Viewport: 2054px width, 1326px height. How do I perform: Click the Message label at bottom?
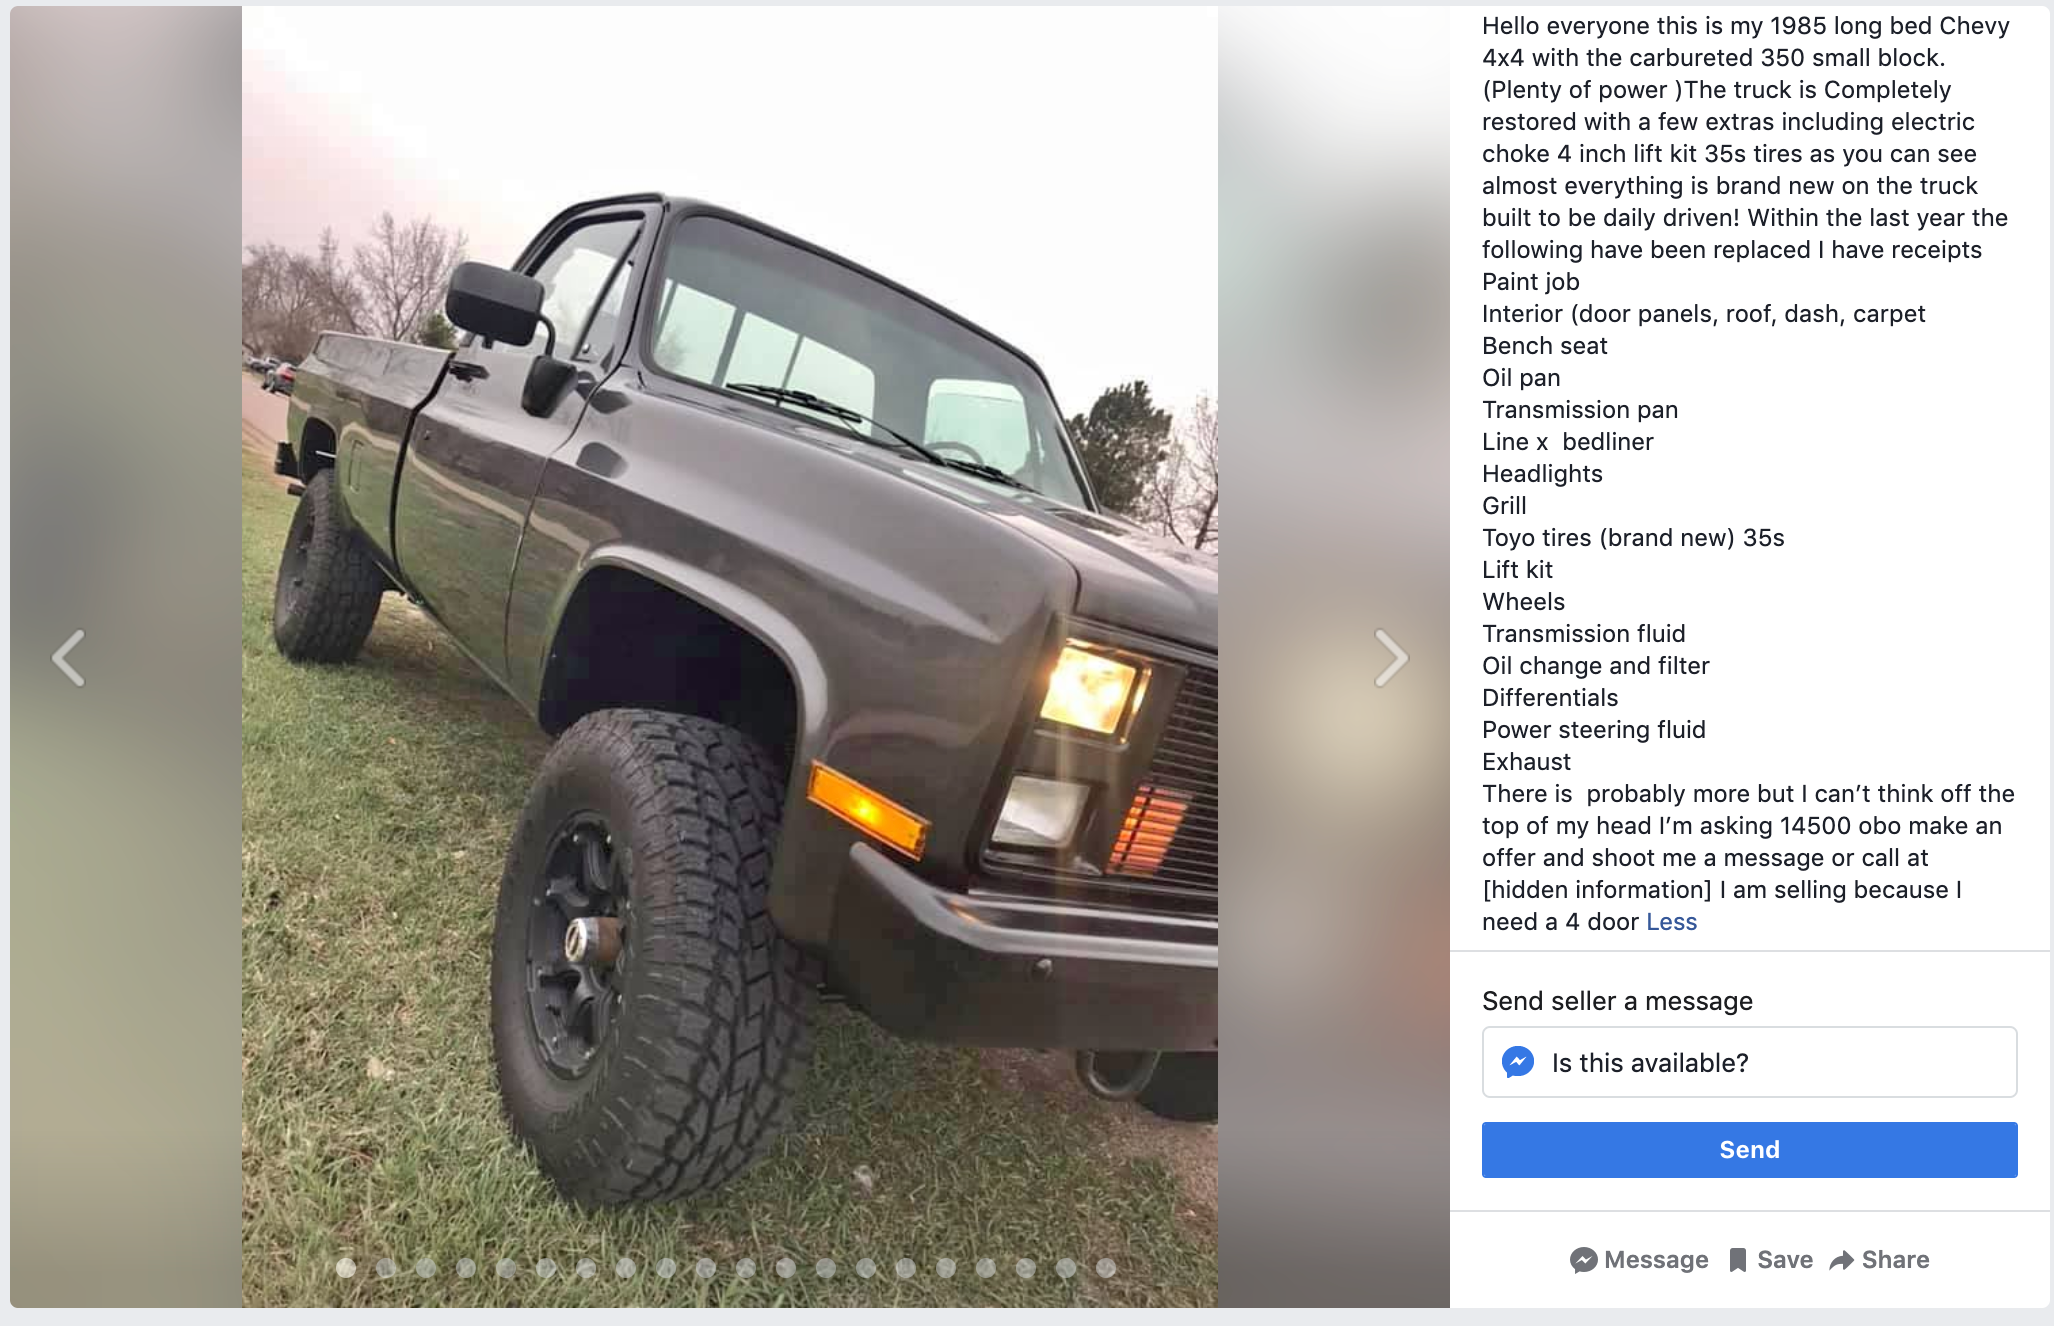click(1656, 1260)
